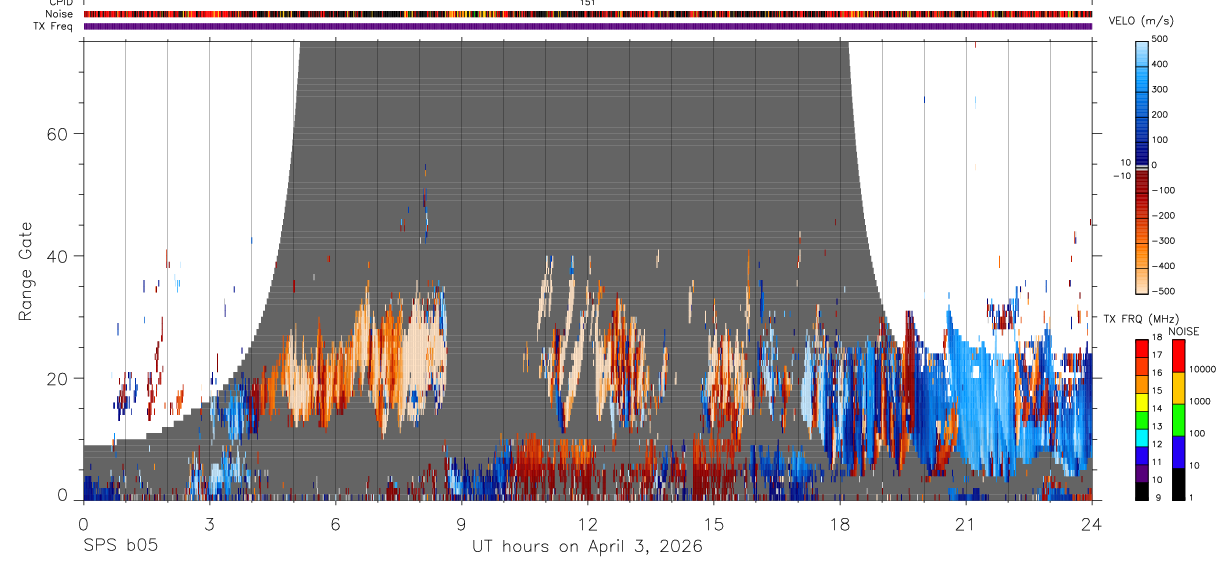Click the 16 label on the TX FRQ scale
1228x567 pixels.
[x=1155, y=373]
